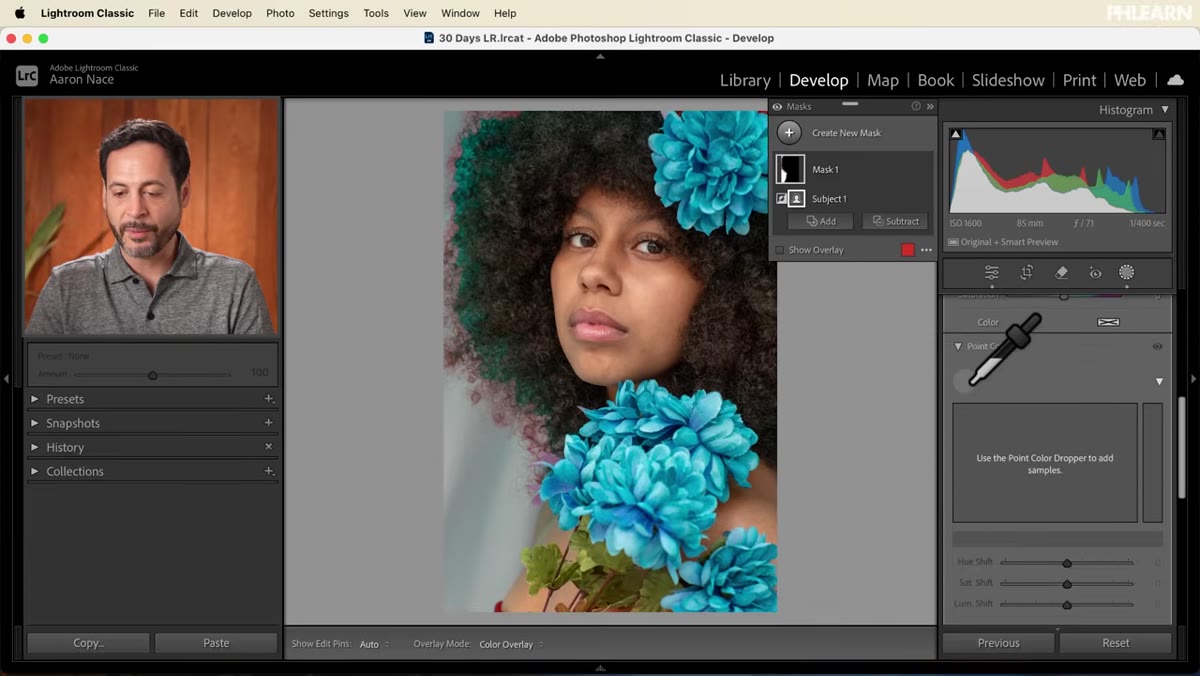The image size is (1200, 676).
Task: Switch to the Library module
Action: tap(745, 80)
